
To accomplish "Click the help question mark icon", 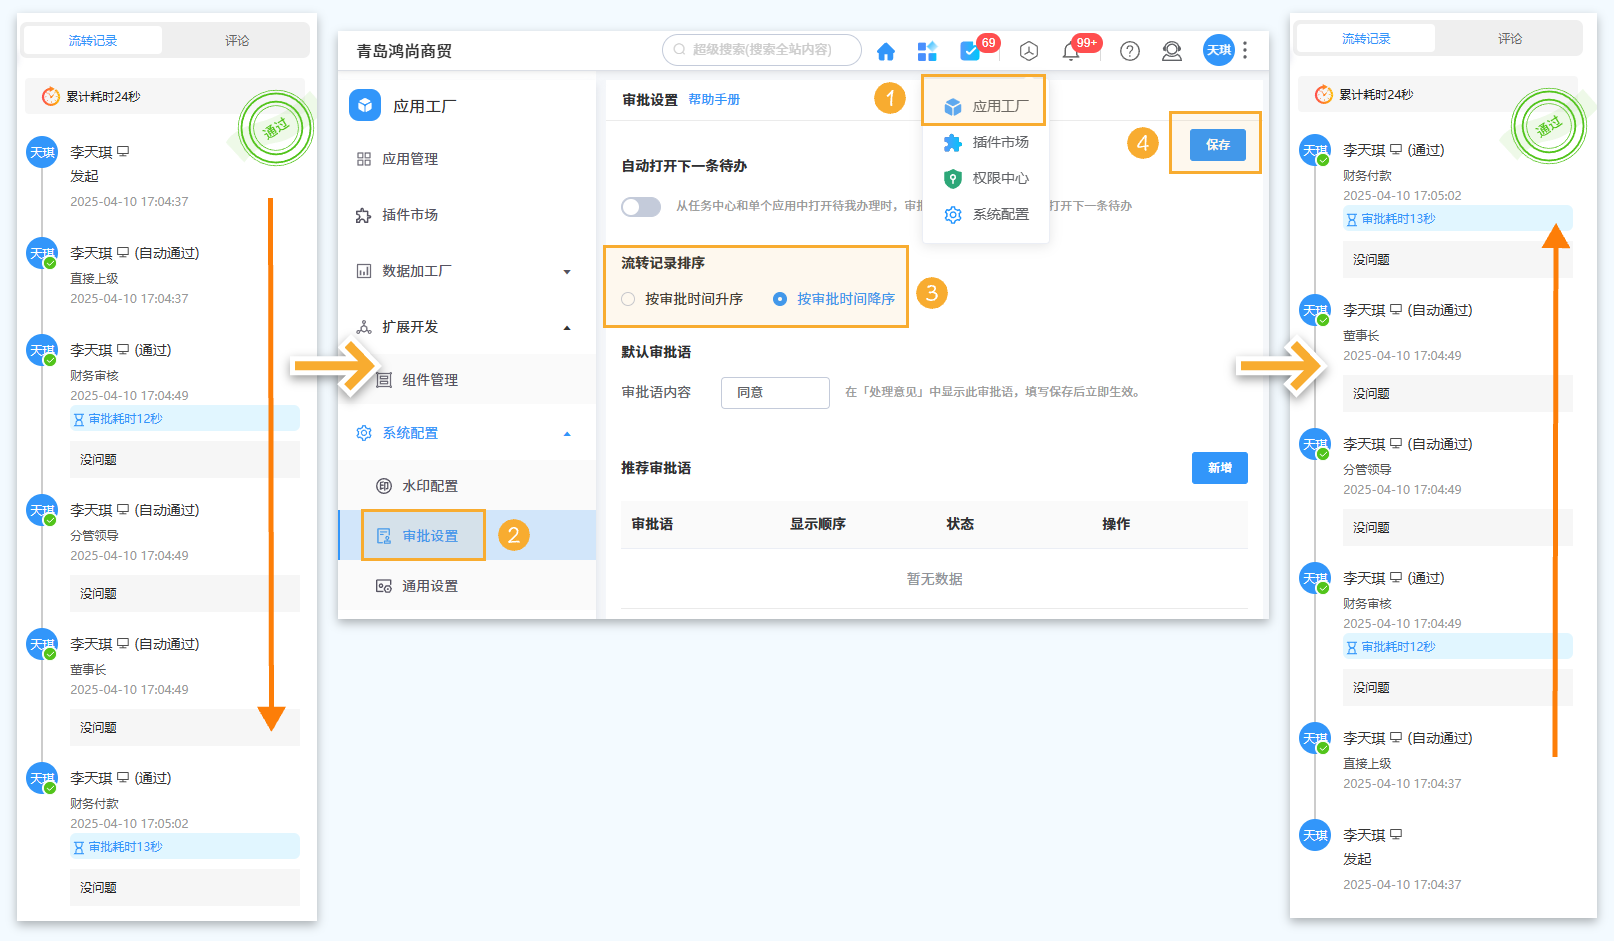I will 1129,51.
